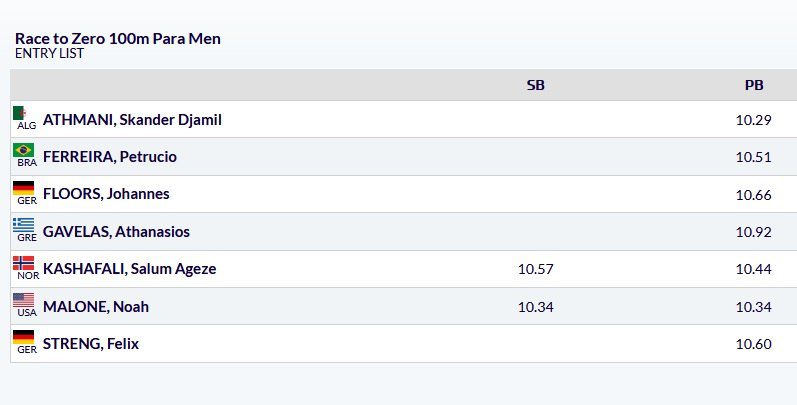Open MALONE, Noah entry

[96, 306]
